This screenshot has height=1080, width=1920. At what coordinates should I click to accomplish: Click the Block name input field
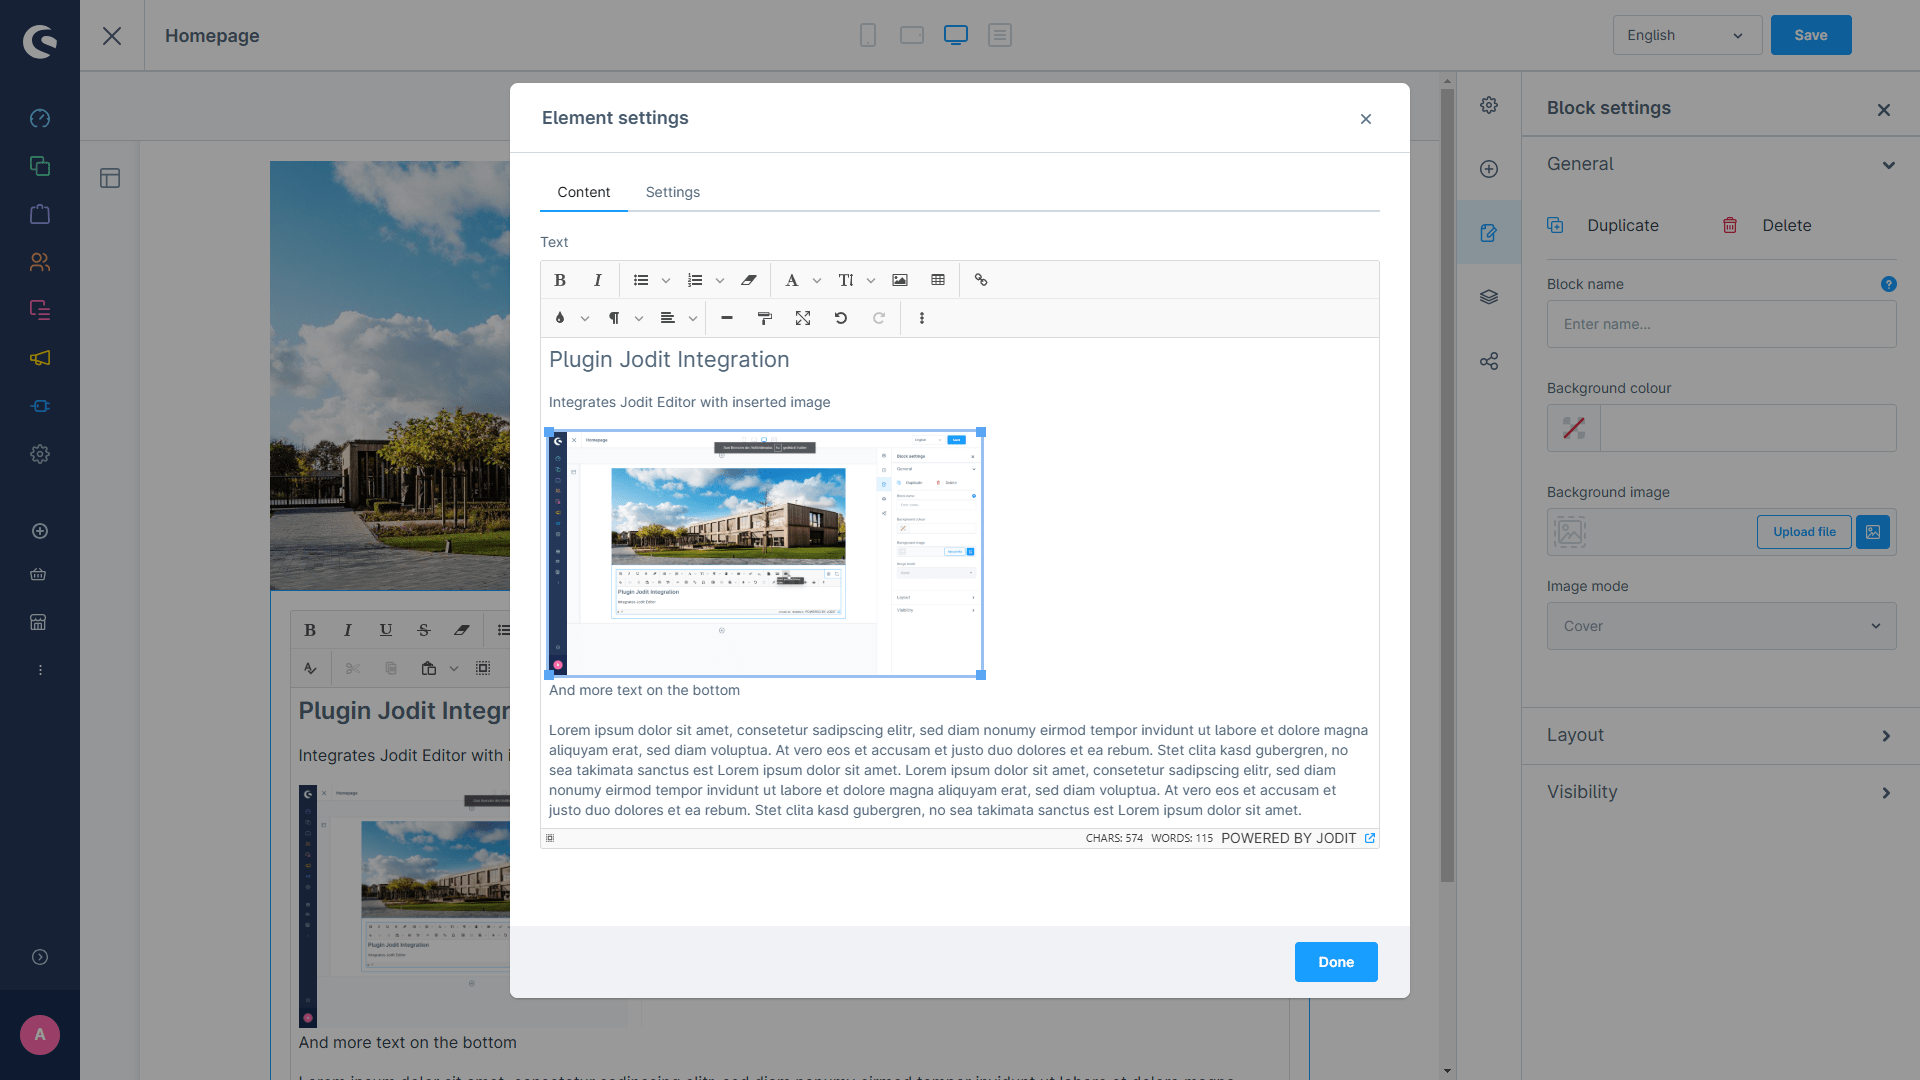[x=1721, y=324]
